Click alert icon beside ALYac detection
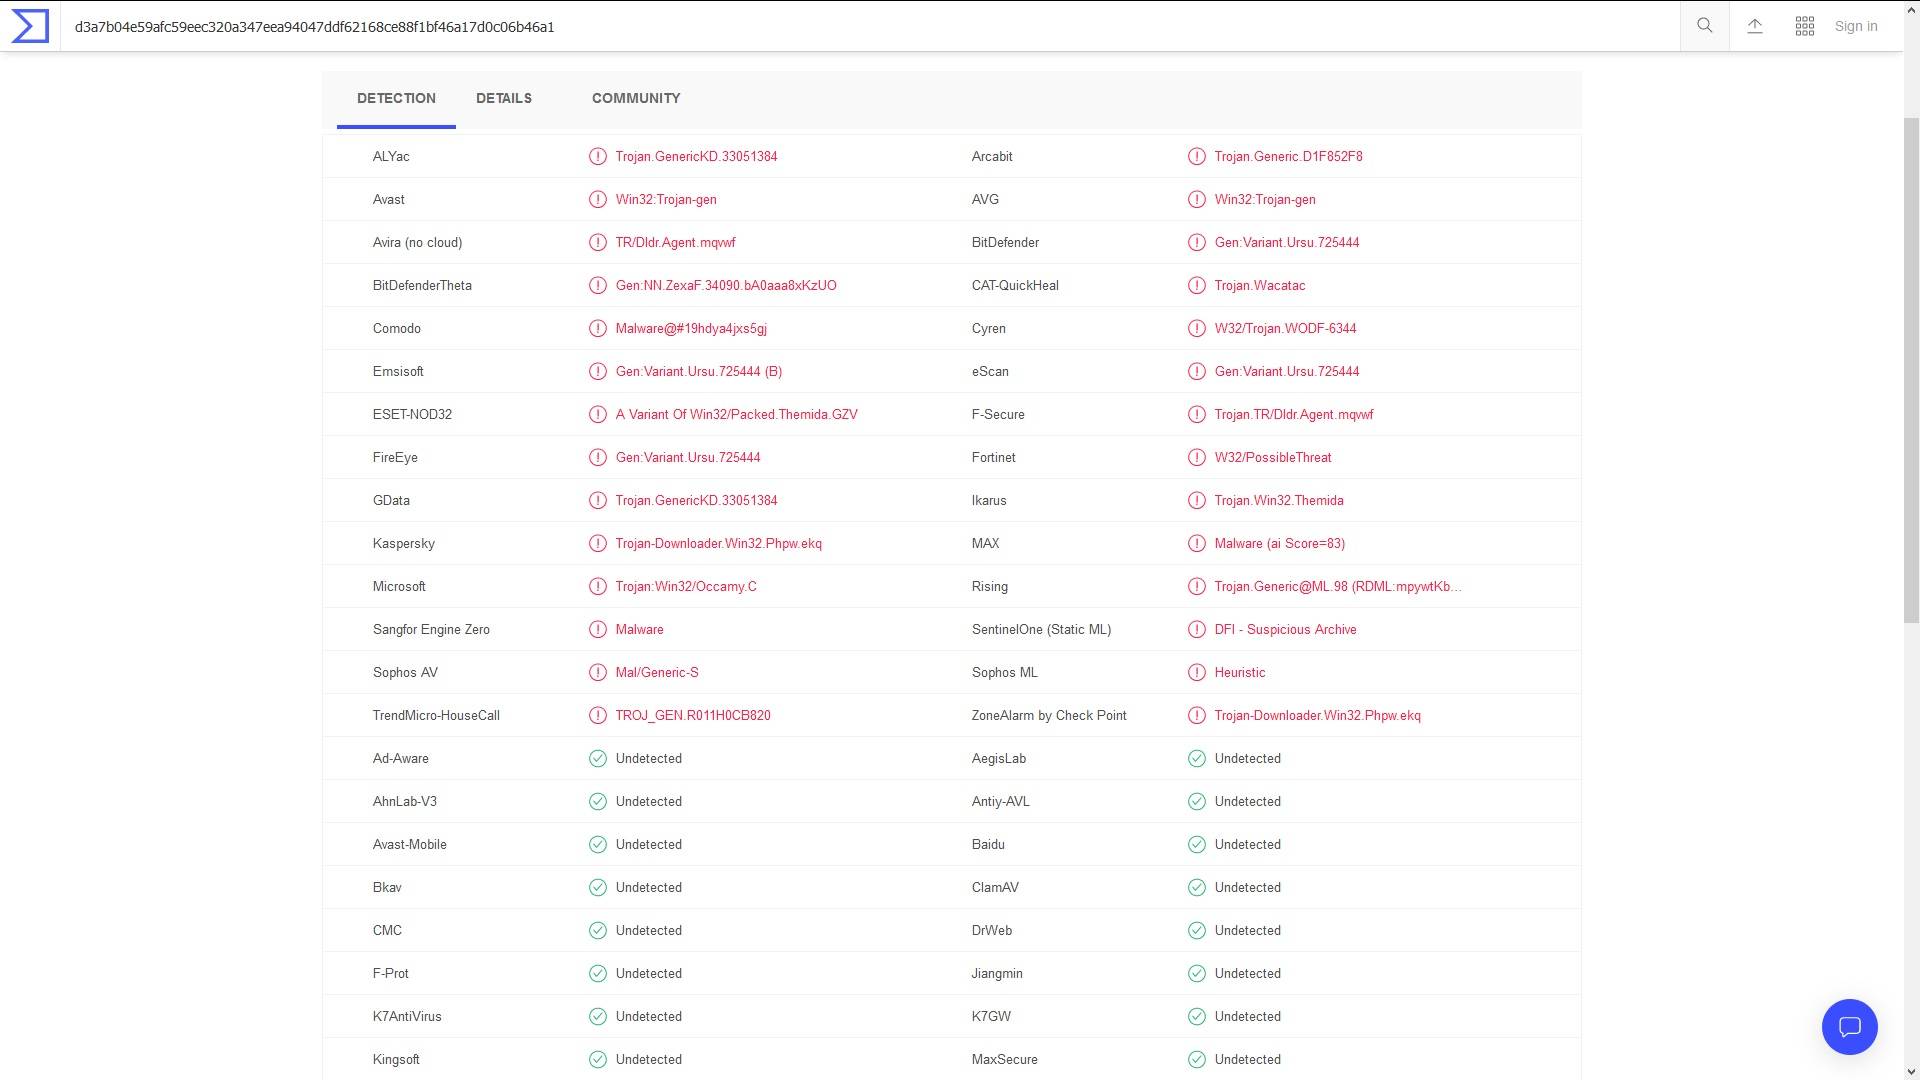Image resolution: width=1920 pixels, height=1080 pixels. coord(598,157)
